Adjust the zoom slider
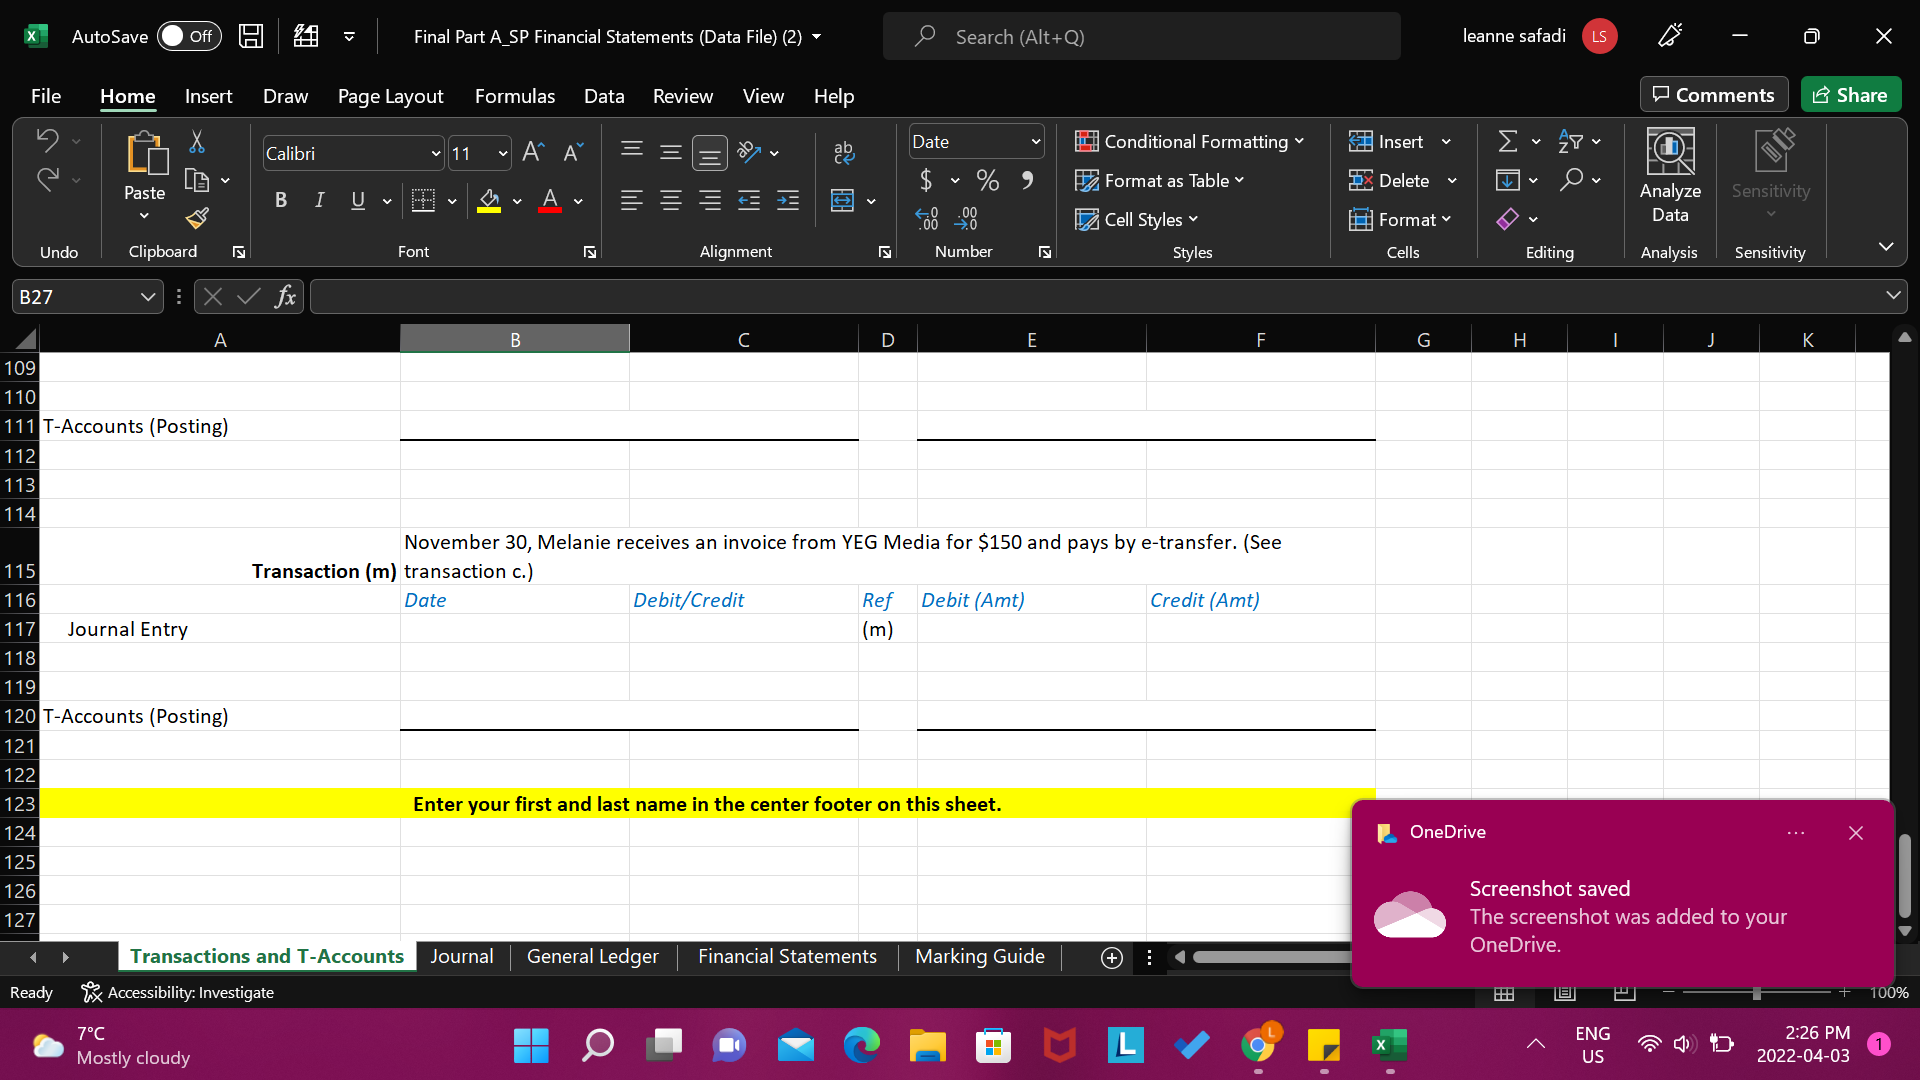 1755,992
